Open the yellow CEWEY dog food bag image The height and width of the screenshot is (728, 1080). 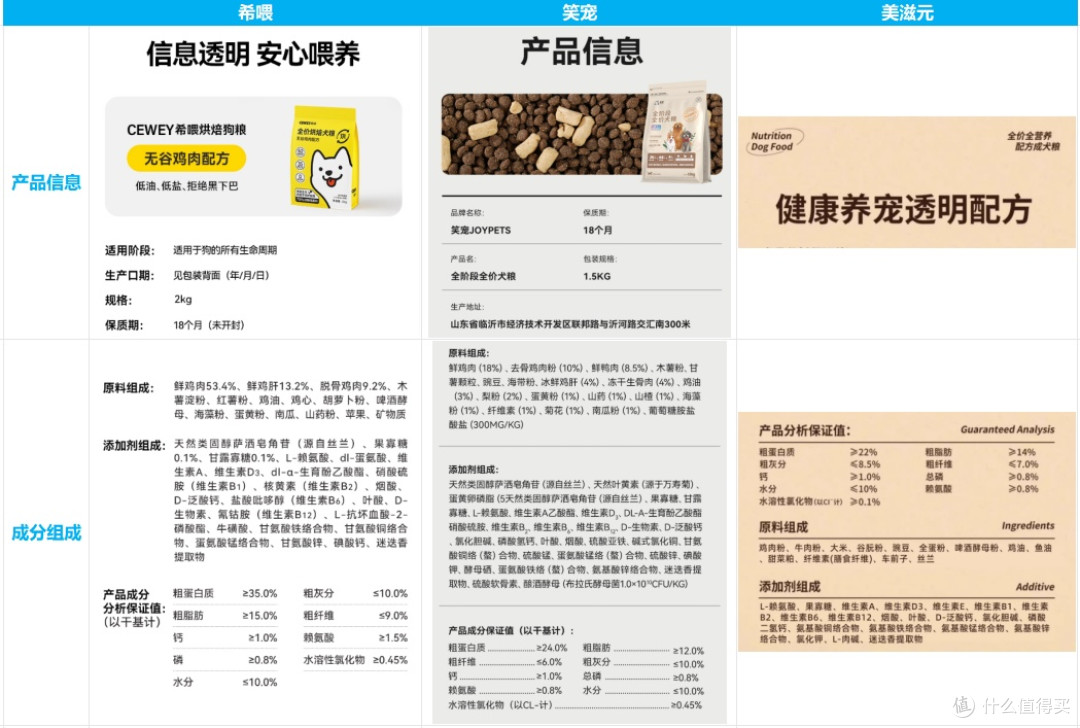326,158
